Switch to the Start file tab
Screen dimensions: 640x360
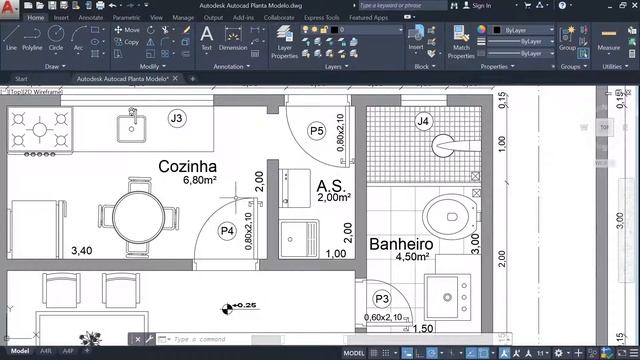(21, 79)
